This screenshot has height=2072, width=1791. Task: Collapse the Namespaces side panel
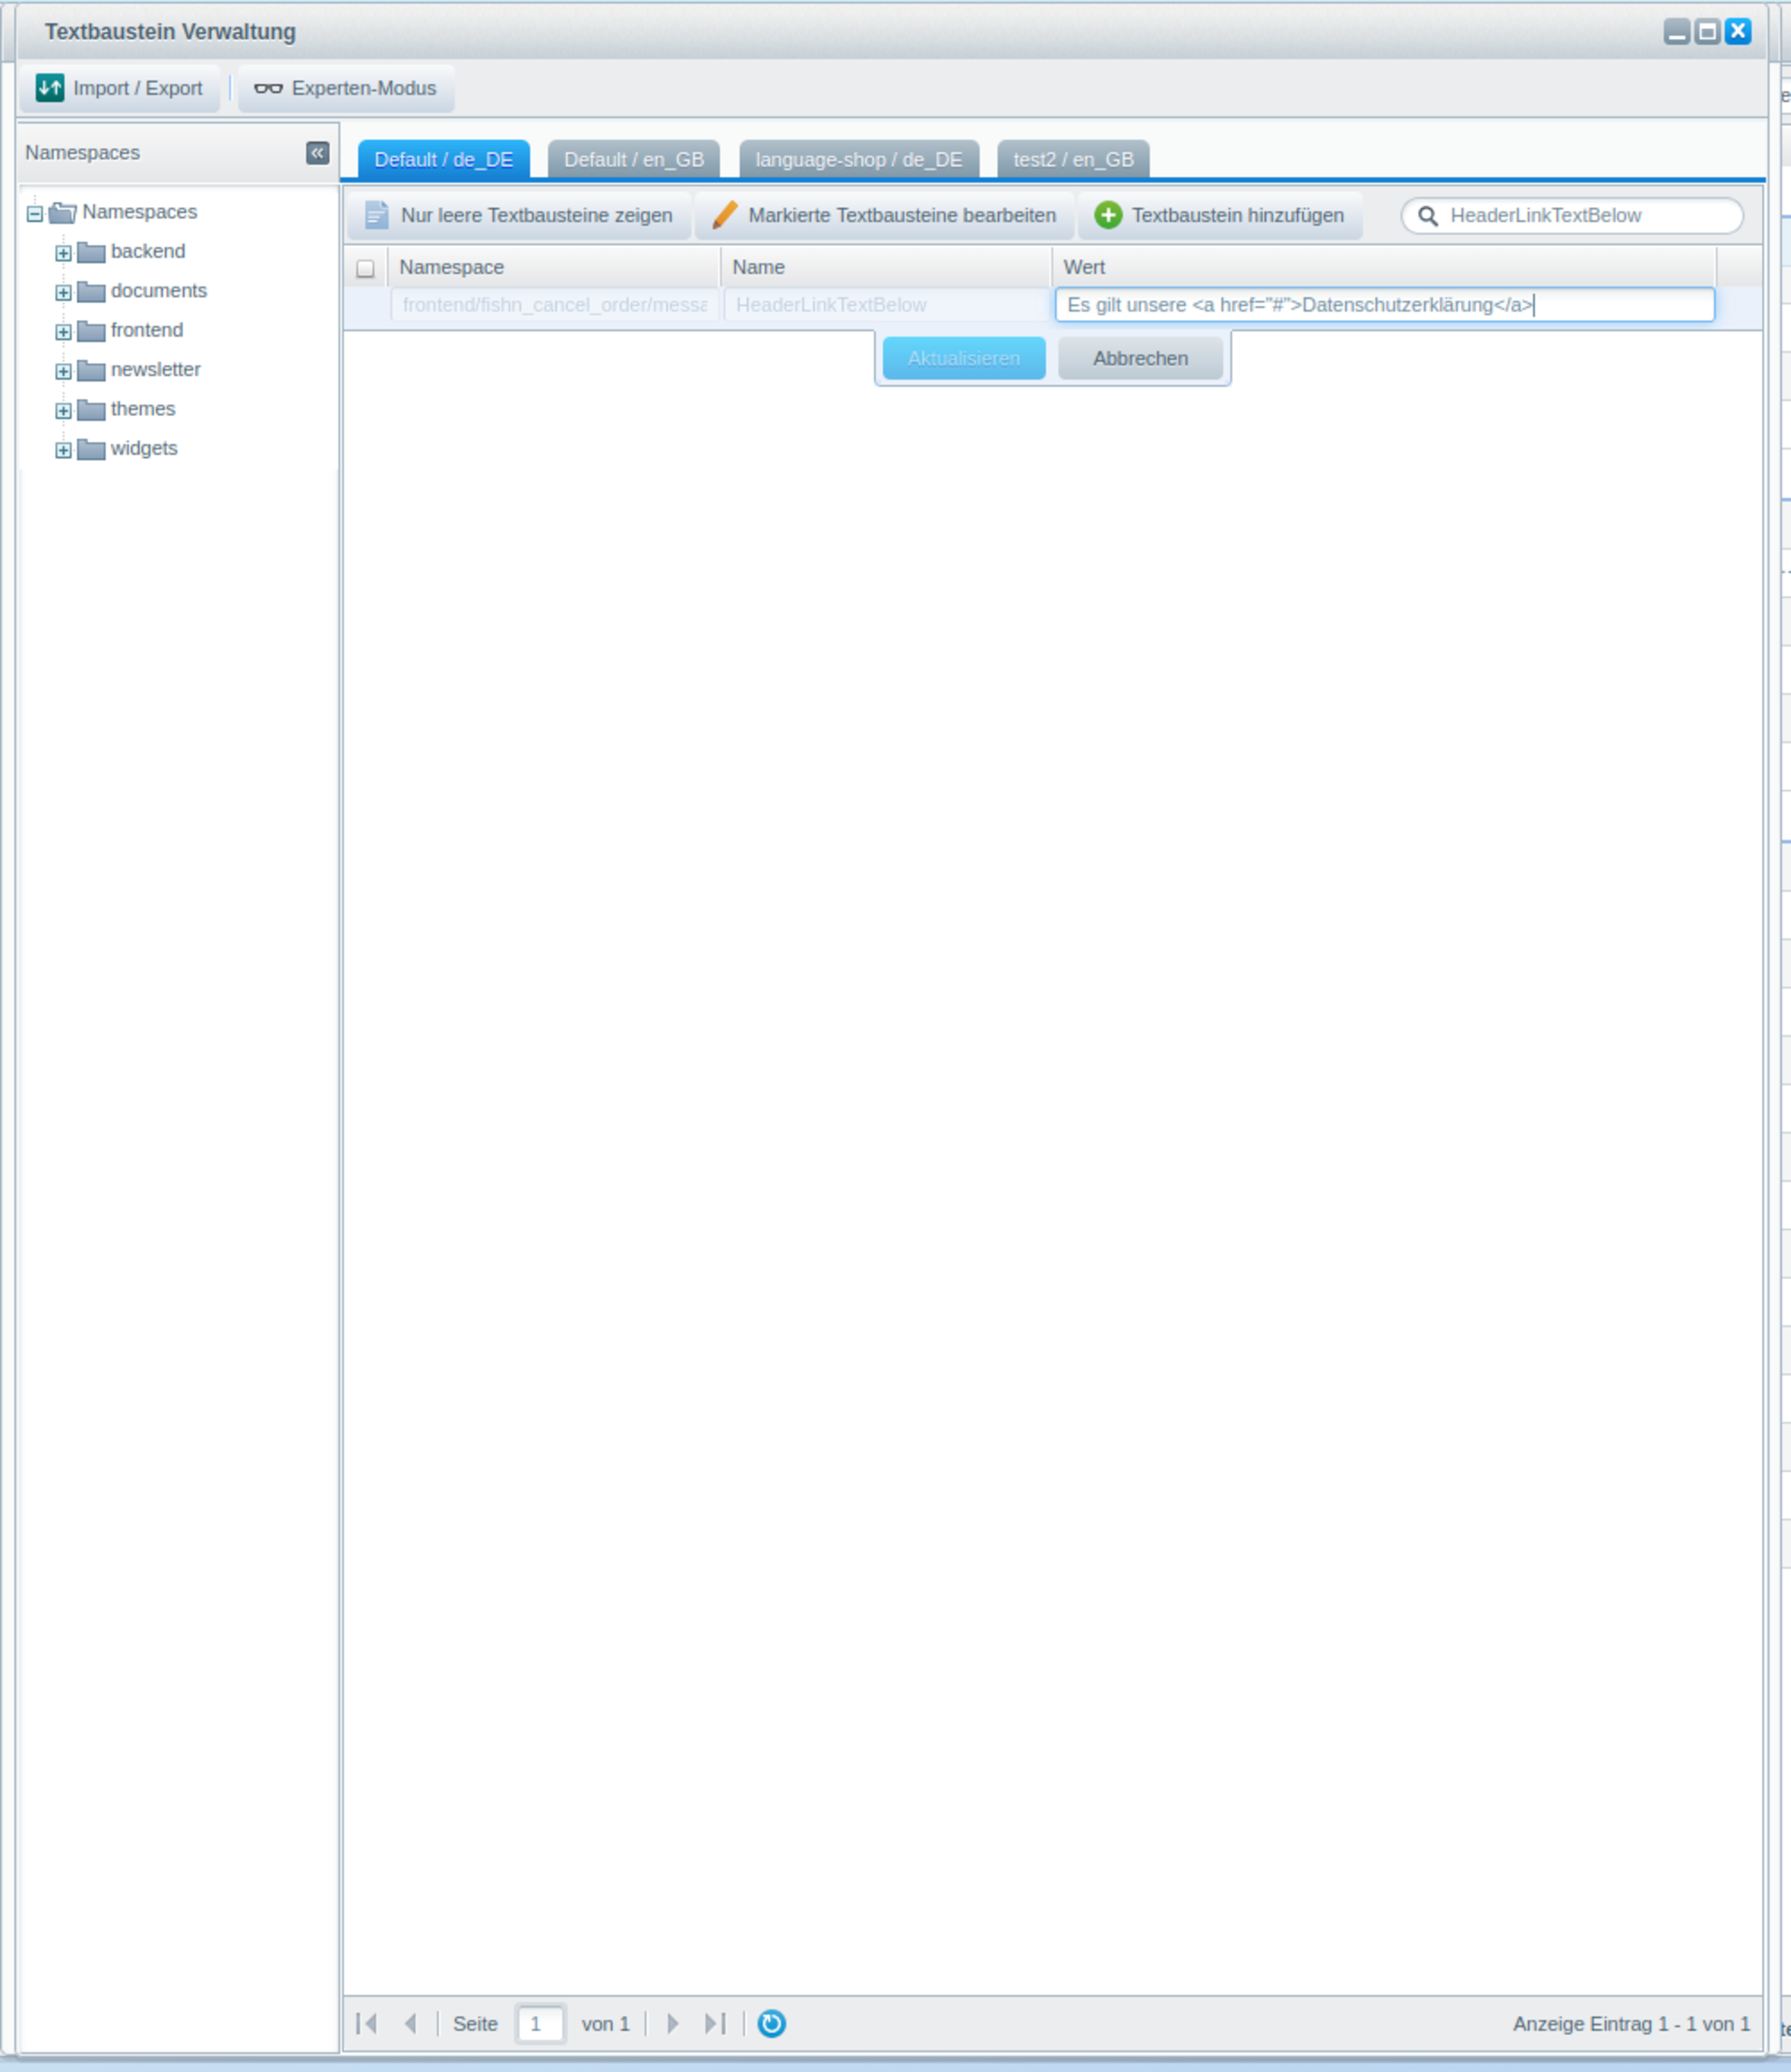(317, 152)
